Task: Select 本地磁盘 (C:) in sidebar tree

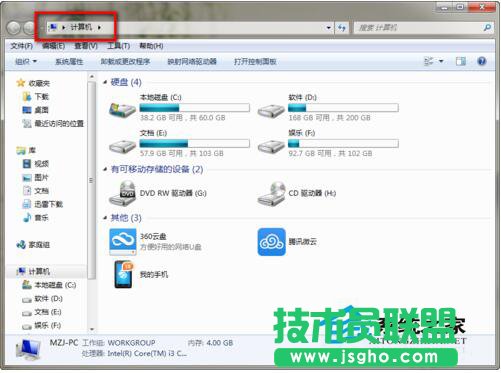Action: (x=49, y=285)
